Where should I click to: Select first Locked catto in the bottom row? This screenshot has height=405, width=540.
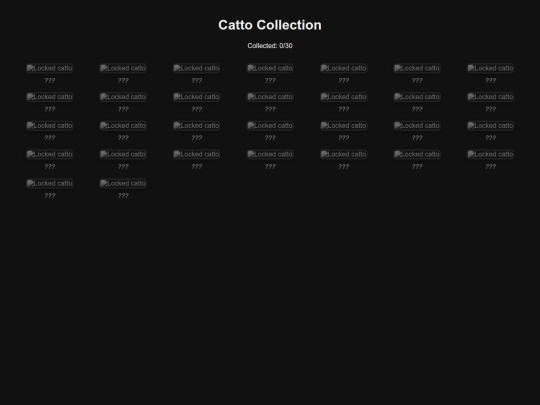tap(50, 183)
